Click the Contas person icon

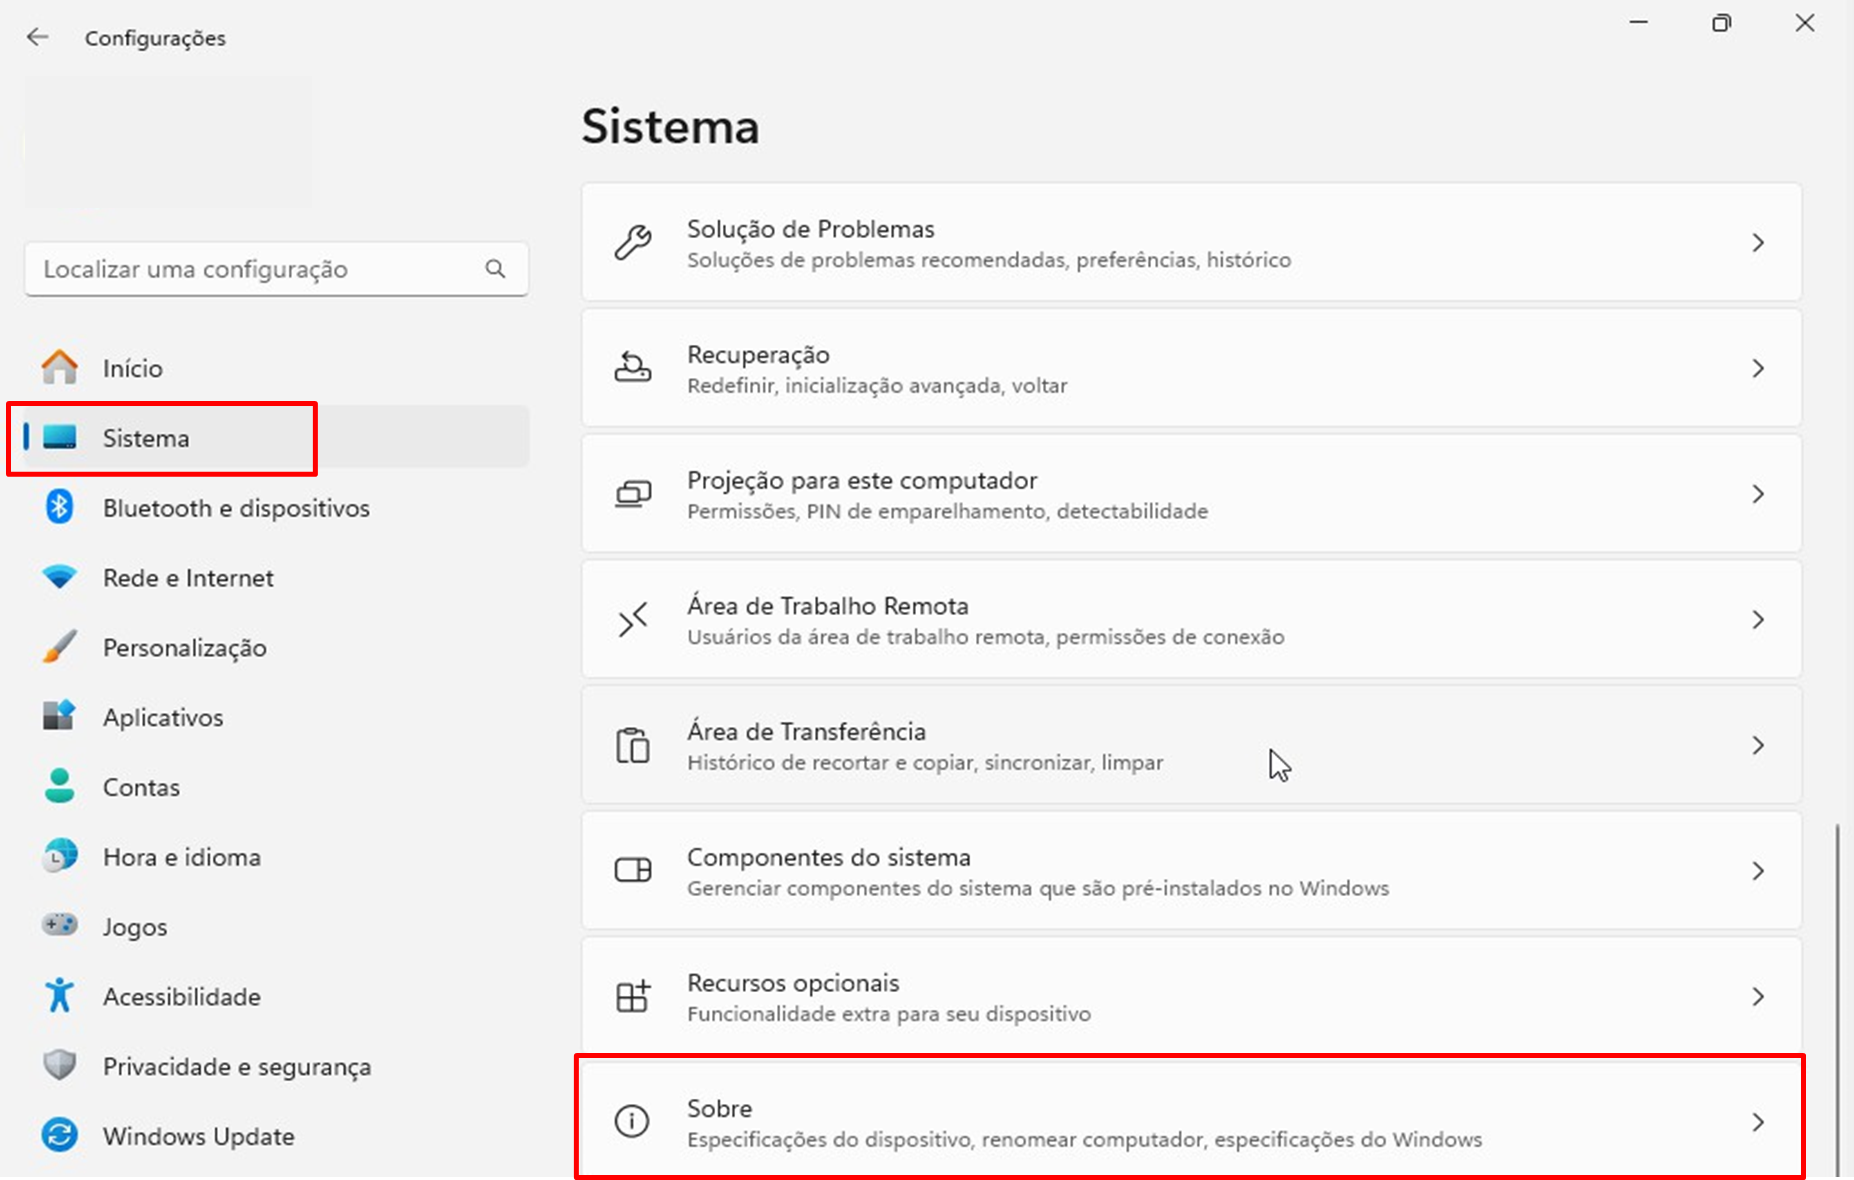(60, 786)
